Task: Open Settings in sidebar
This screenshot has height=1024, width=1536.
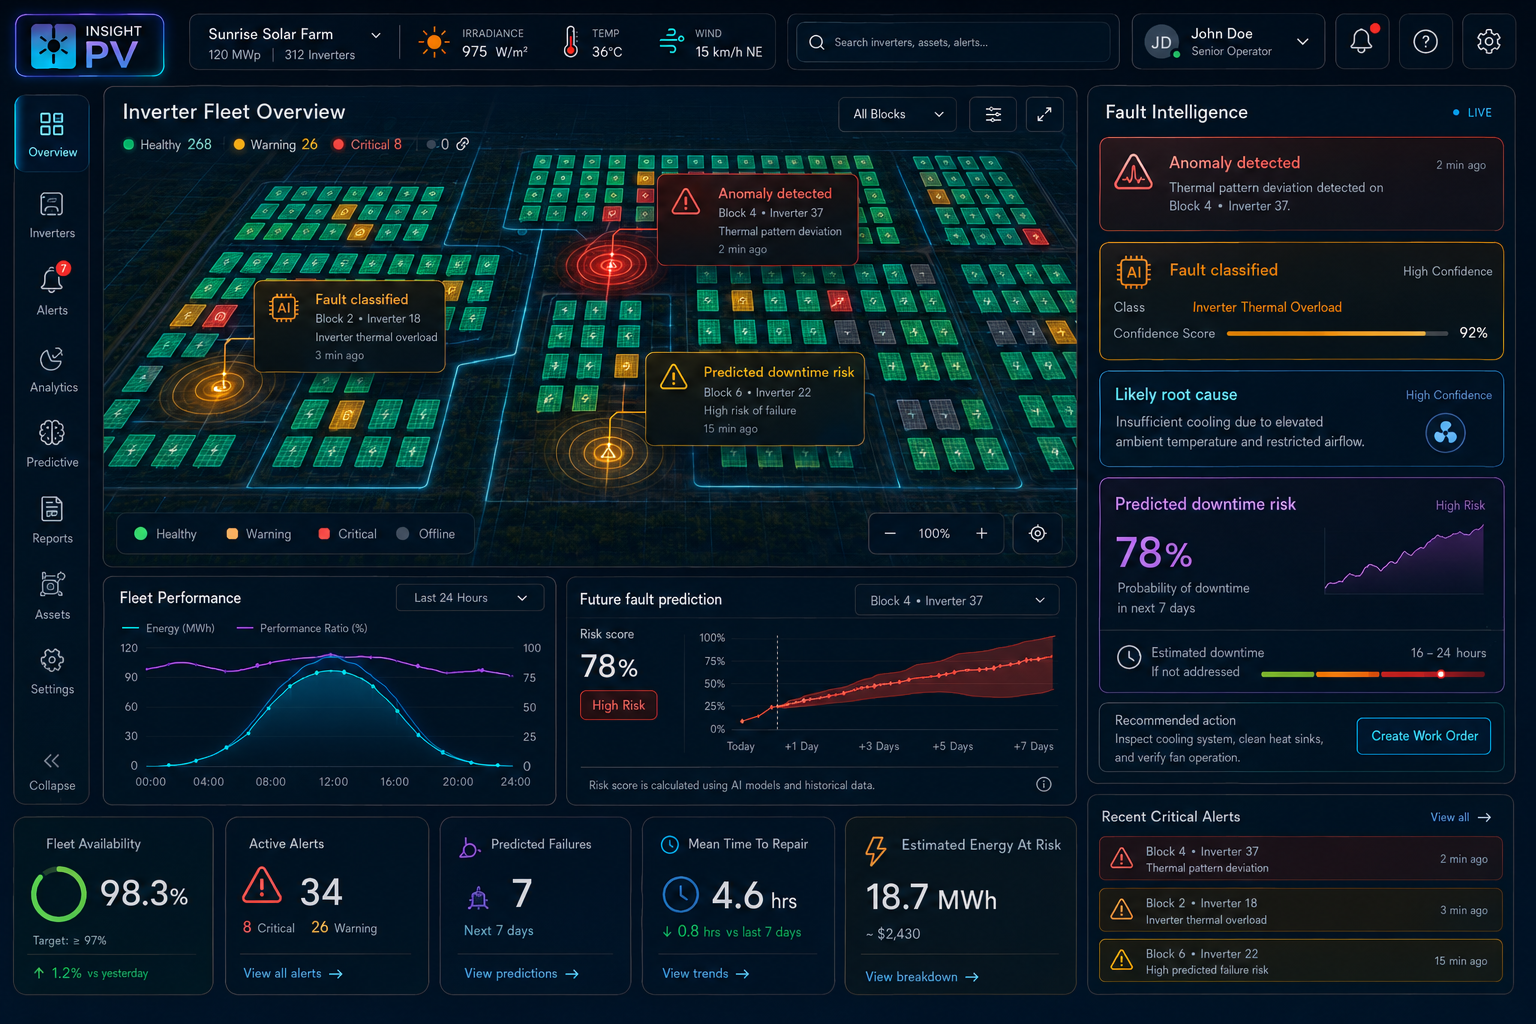Action: pyautogui.click(x=52, y=671)
